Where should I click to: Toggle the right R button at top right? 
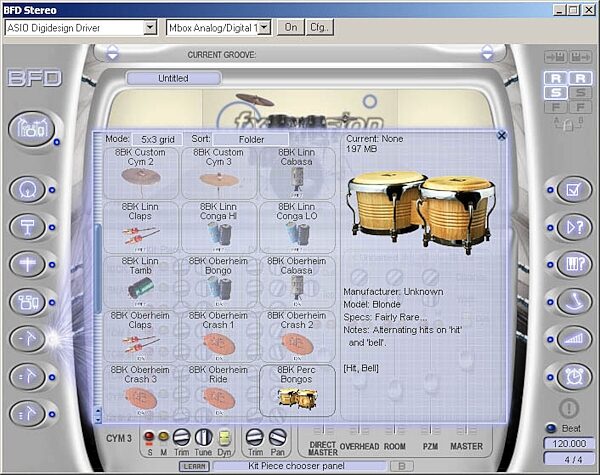coord(580,78)
